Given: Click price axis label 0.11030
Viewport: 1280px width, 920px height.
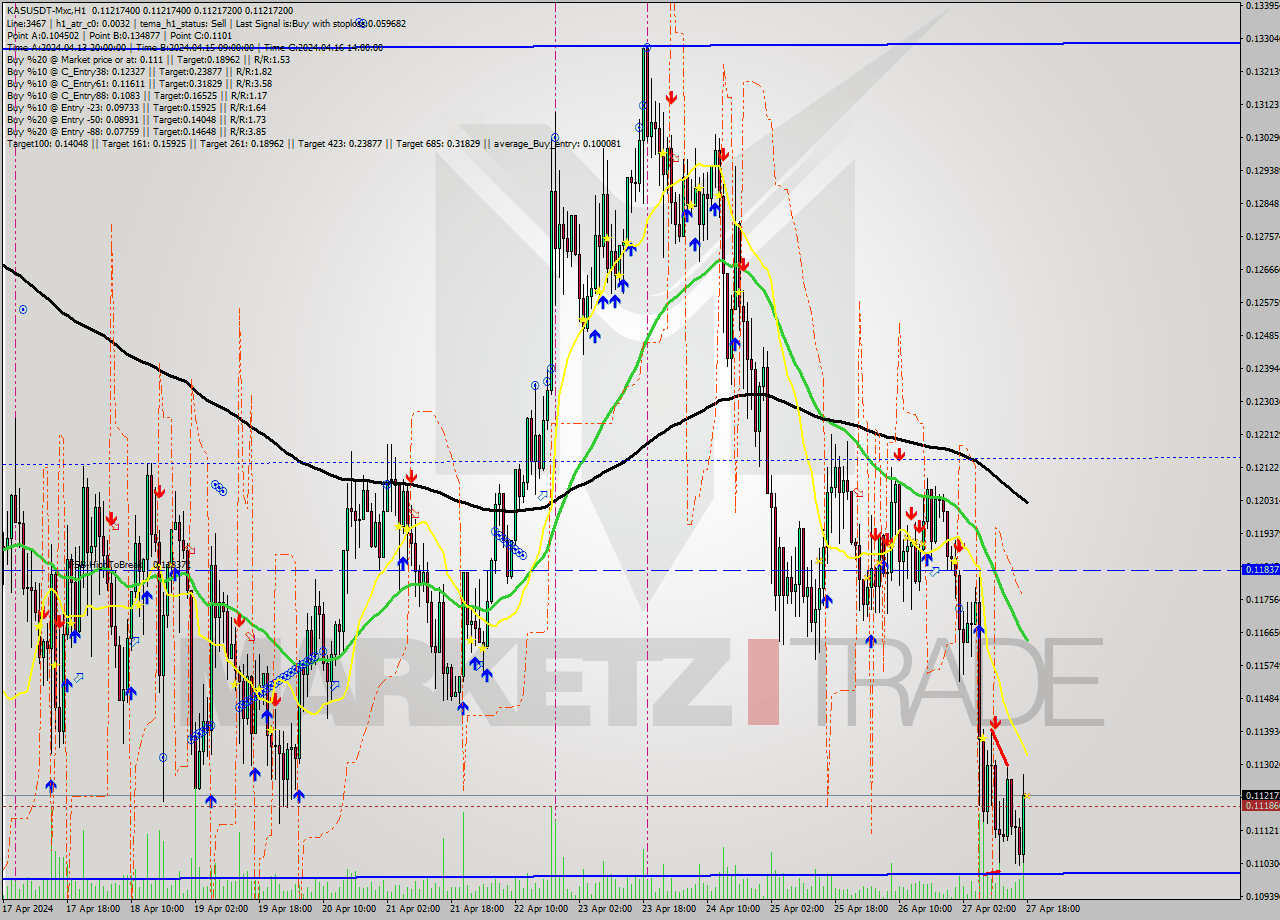Looking at the screenshot, I should tap(1262, 863).
